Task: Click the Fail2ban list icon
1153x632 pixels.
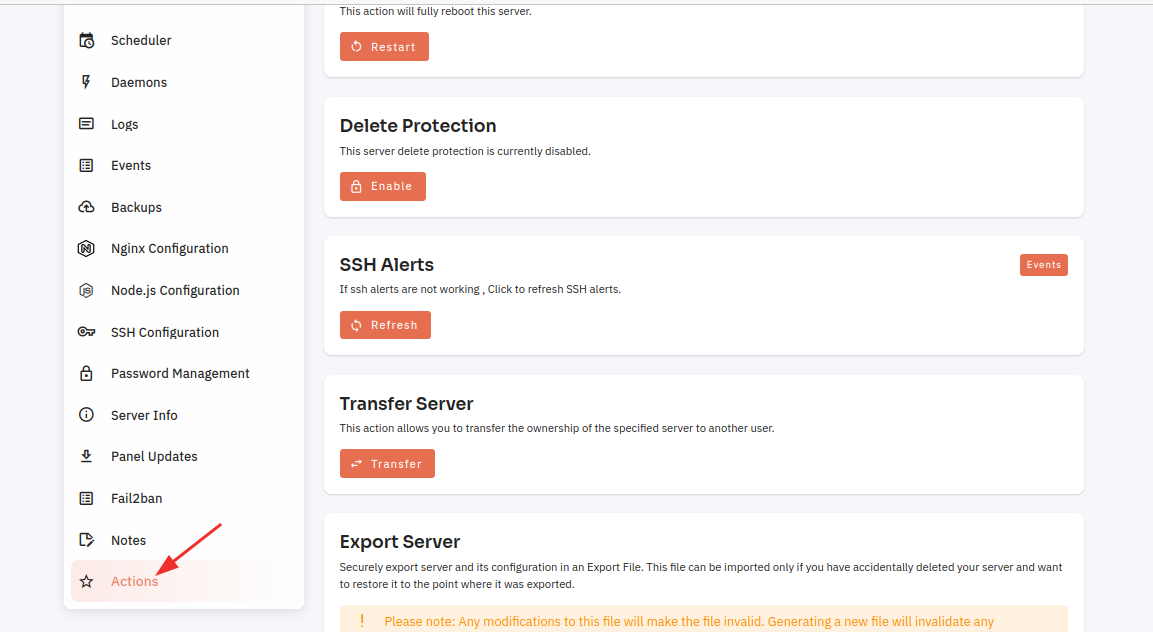Action: pyautogui.click(x=86, y=498)
